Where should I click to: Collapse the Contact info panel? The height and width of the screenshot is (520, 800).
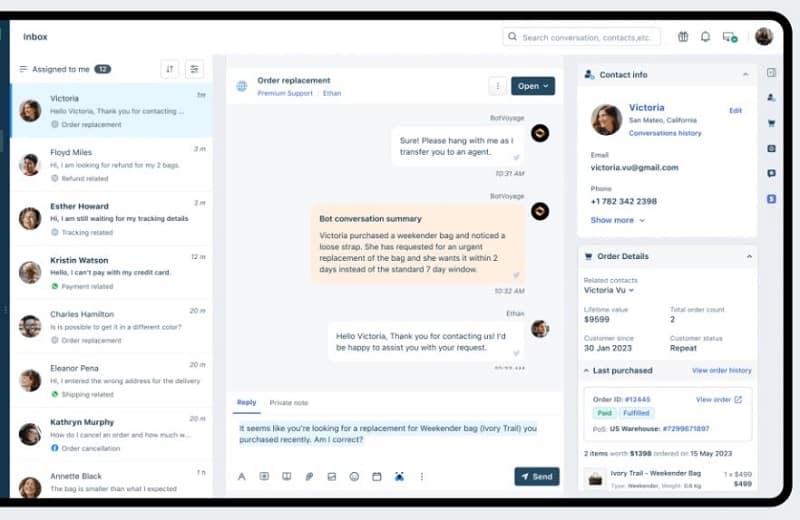pyautogui.click(x=745, y=75)
